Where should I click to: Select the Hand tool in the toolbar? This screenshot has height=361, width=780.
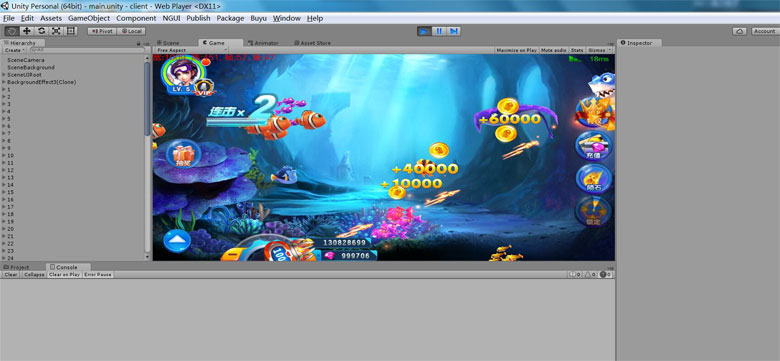click(12, 31)
